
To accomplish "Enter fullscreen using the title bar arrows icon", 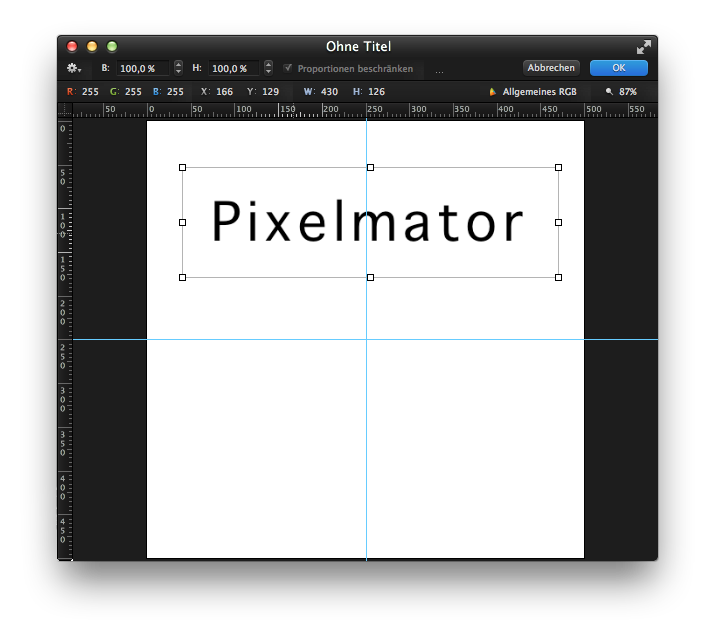I will click(643, 47).
